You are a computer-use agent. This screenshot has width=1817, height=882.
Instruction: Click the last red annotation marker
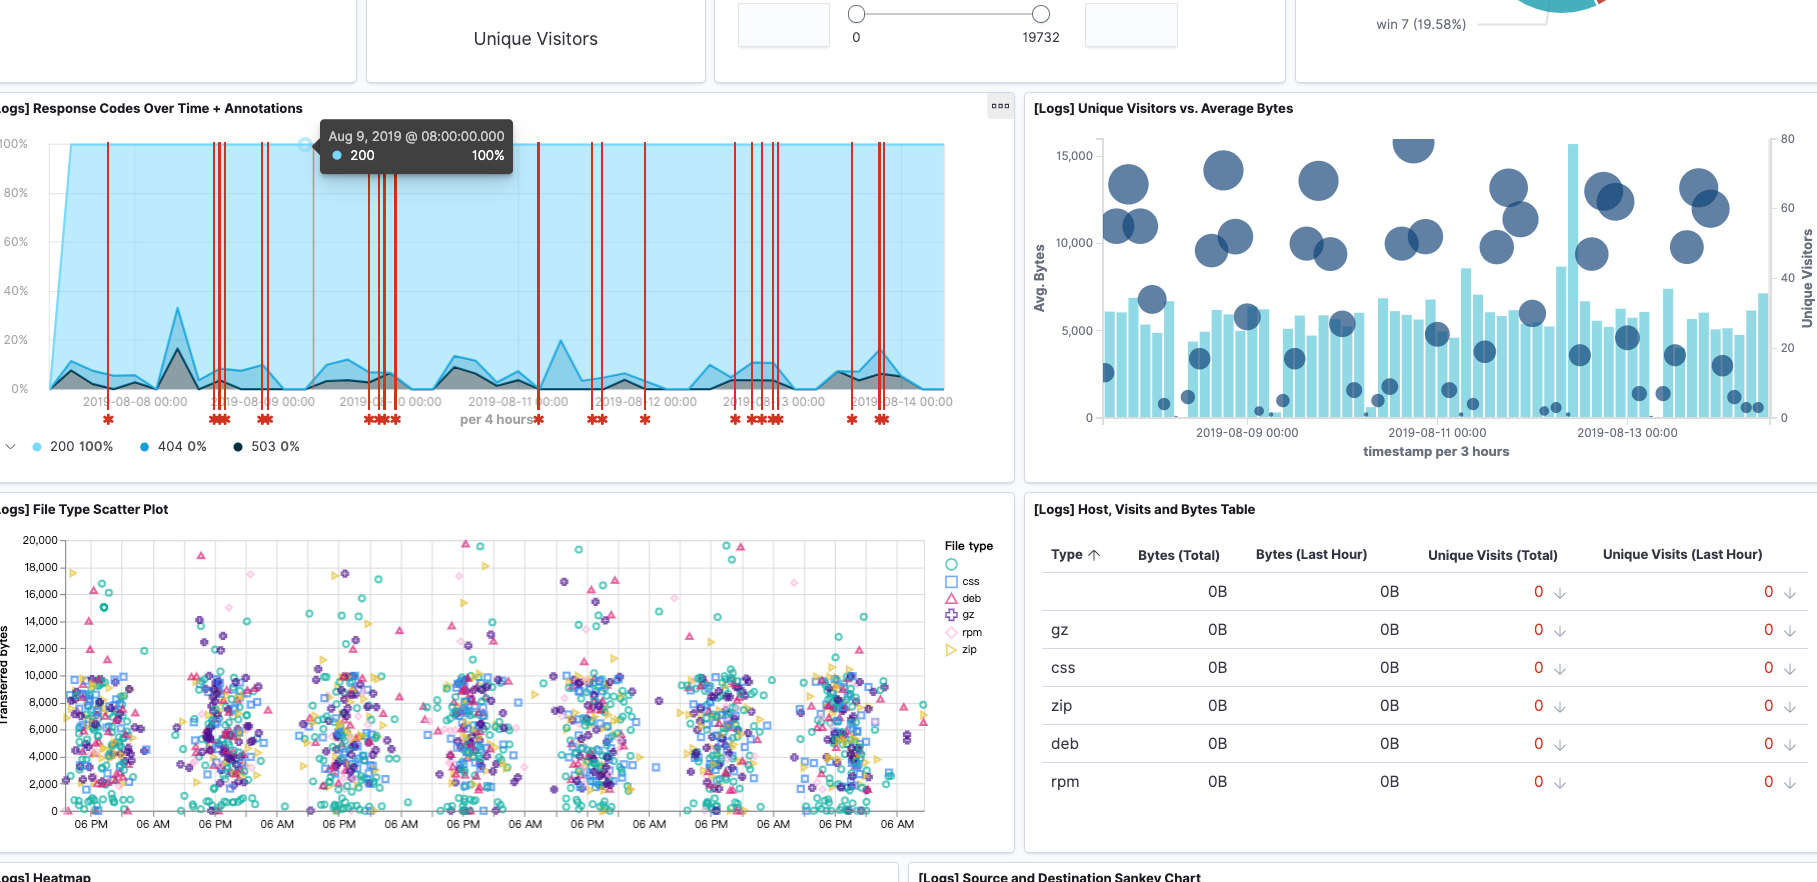coord(882,419)
